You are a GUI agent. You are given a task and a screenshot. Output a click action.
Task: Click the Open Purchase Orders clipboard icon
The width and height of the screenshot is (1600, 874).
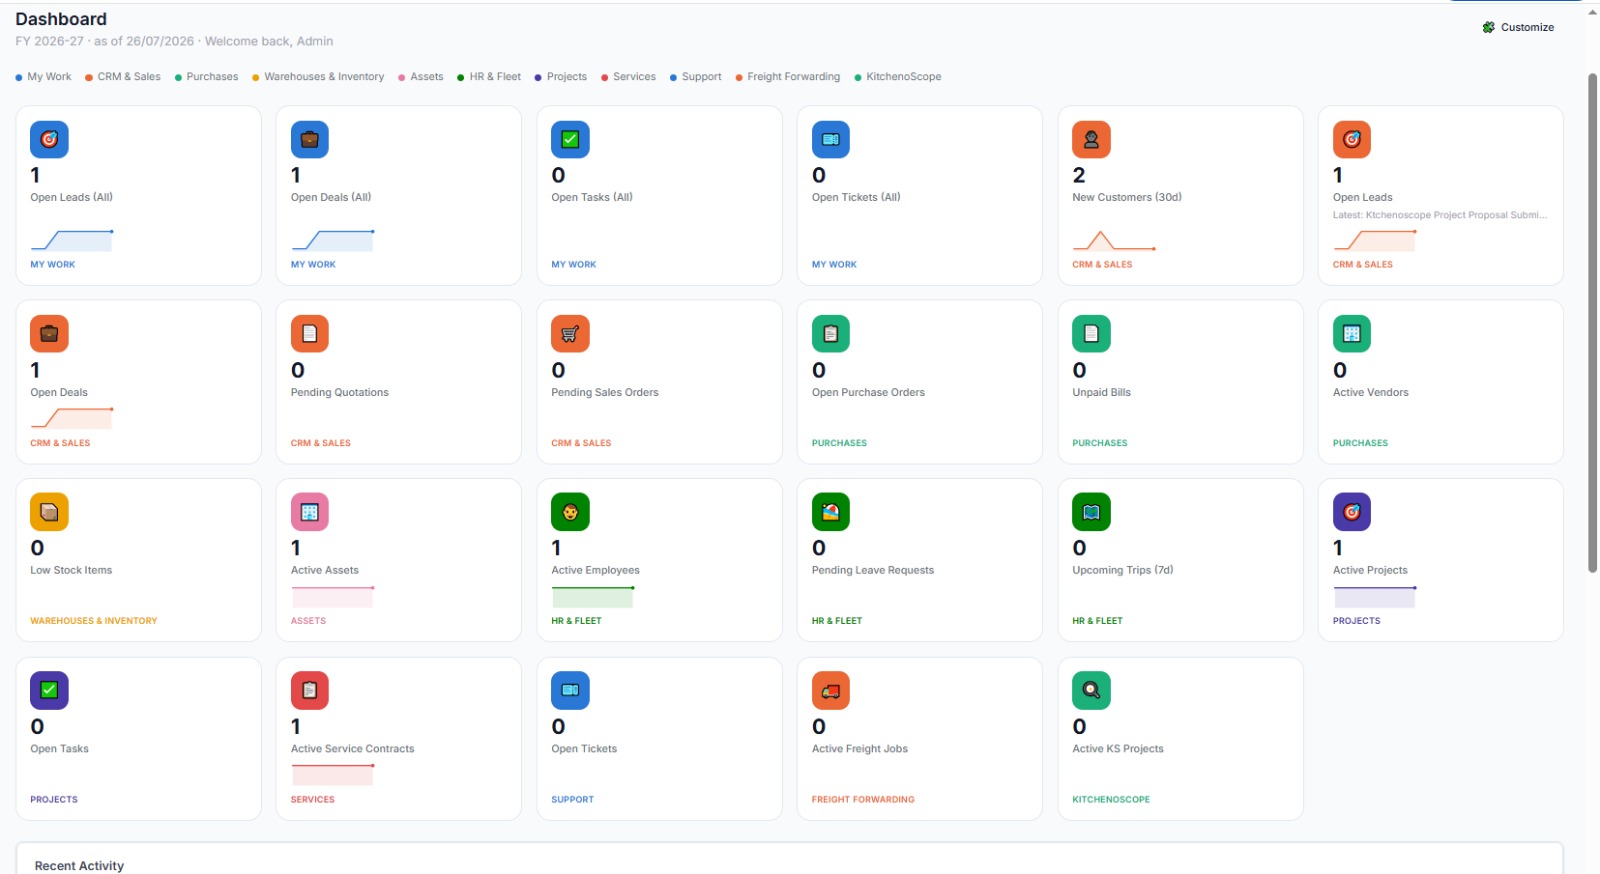(831, 334)
